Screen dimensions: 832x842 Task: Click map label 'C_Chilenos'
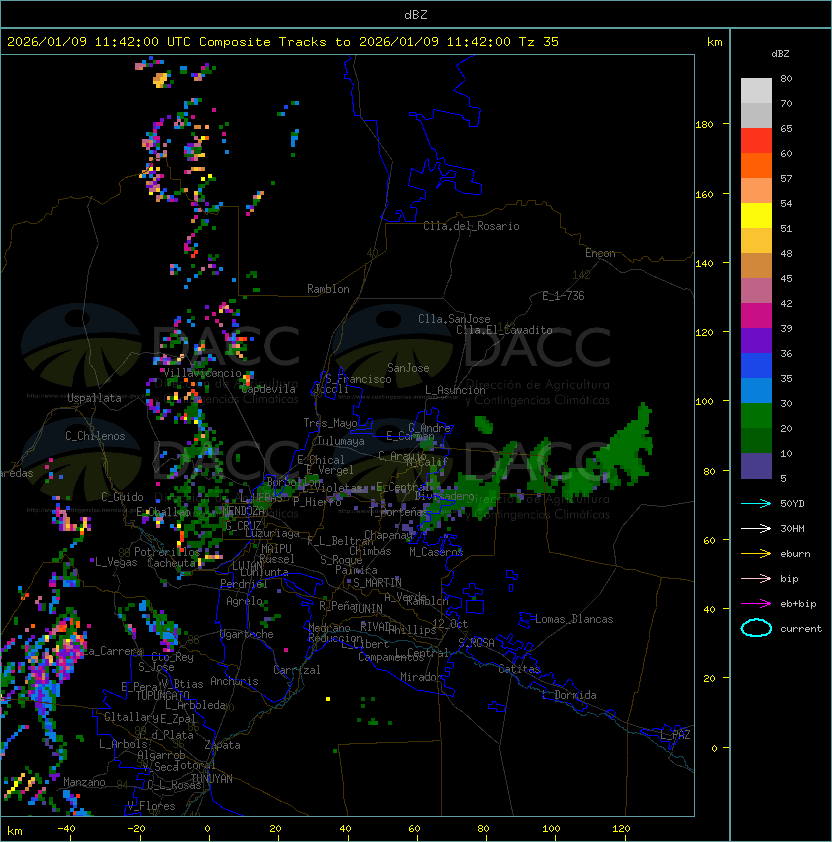(x=95, y=435)
